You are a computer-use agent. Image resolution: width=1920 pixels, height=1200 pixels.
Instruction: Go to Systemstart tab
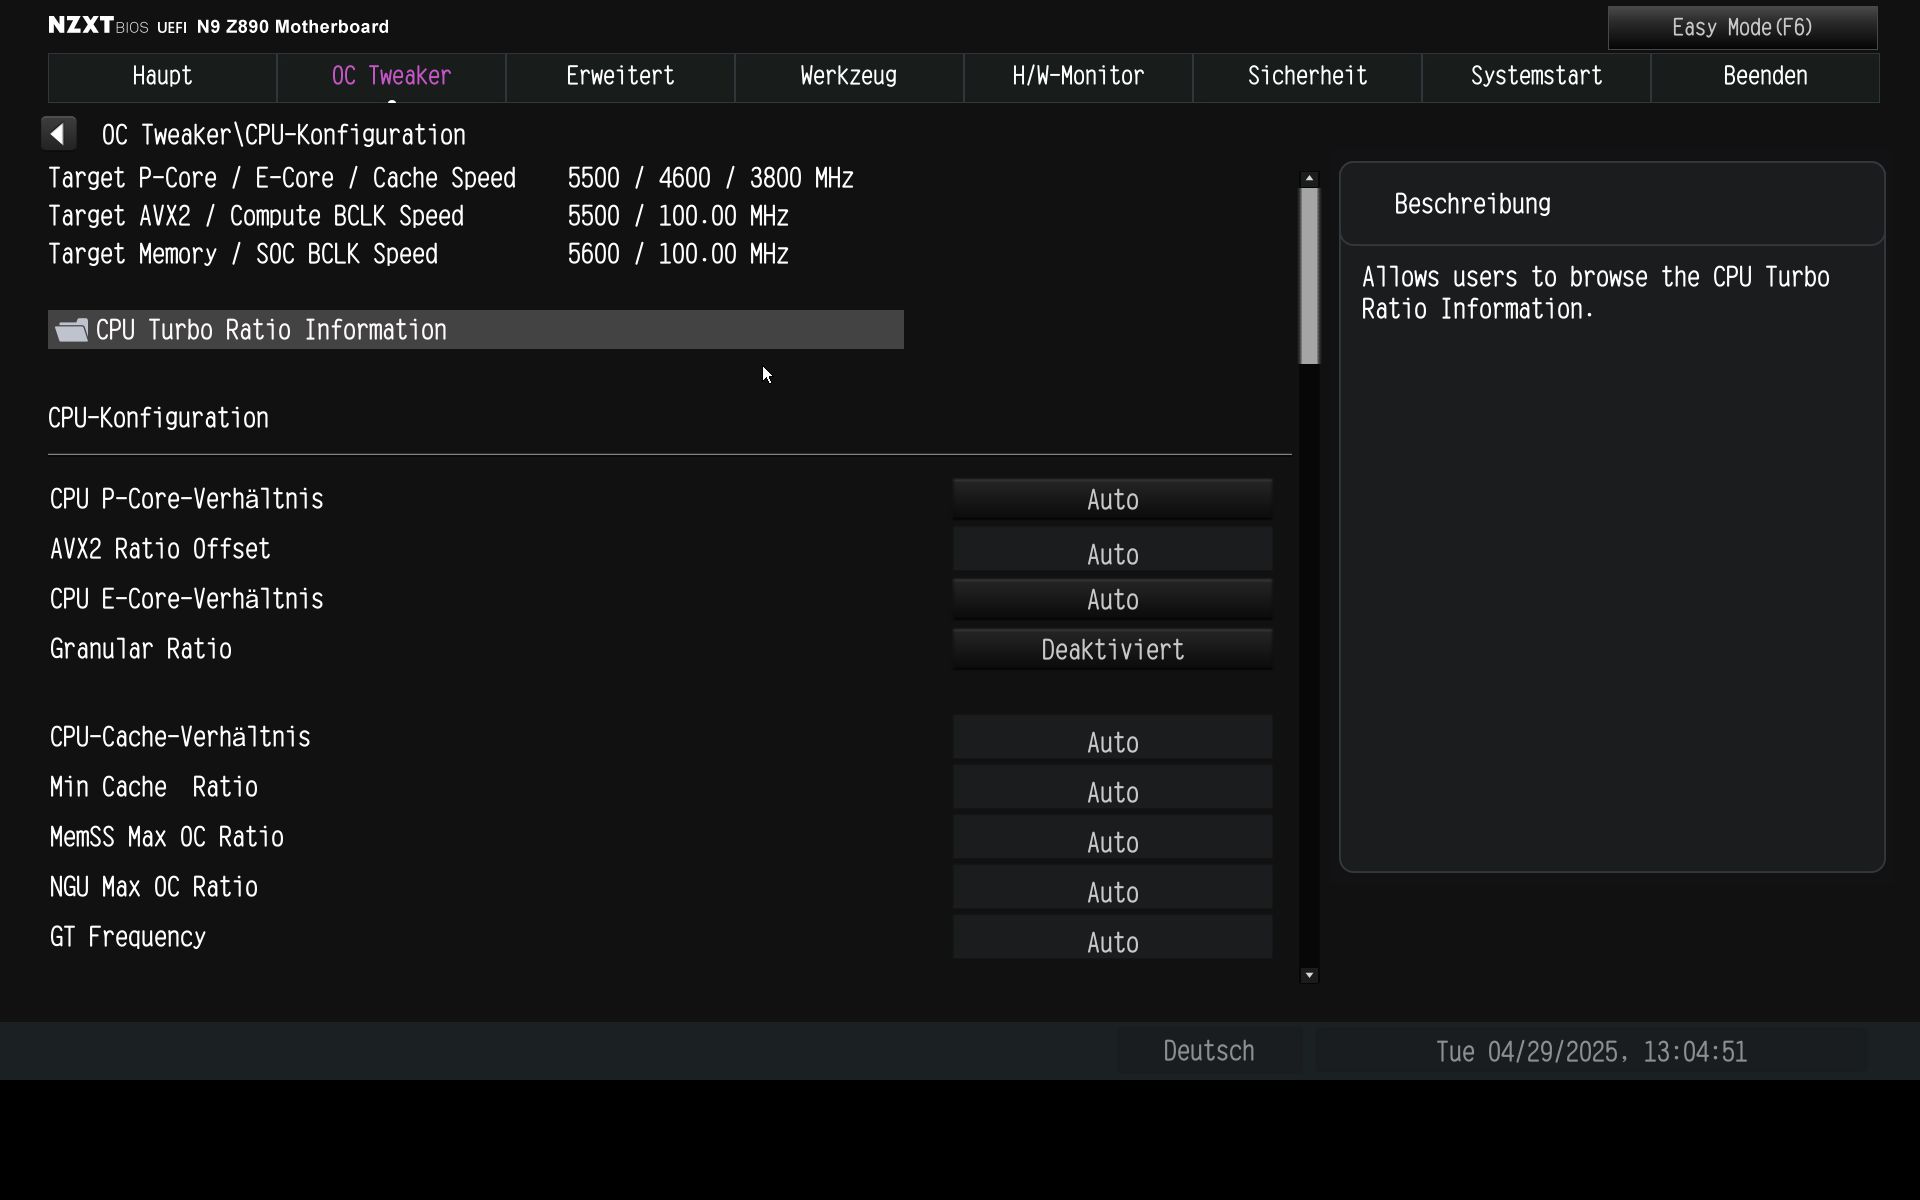coord(1536,77)
